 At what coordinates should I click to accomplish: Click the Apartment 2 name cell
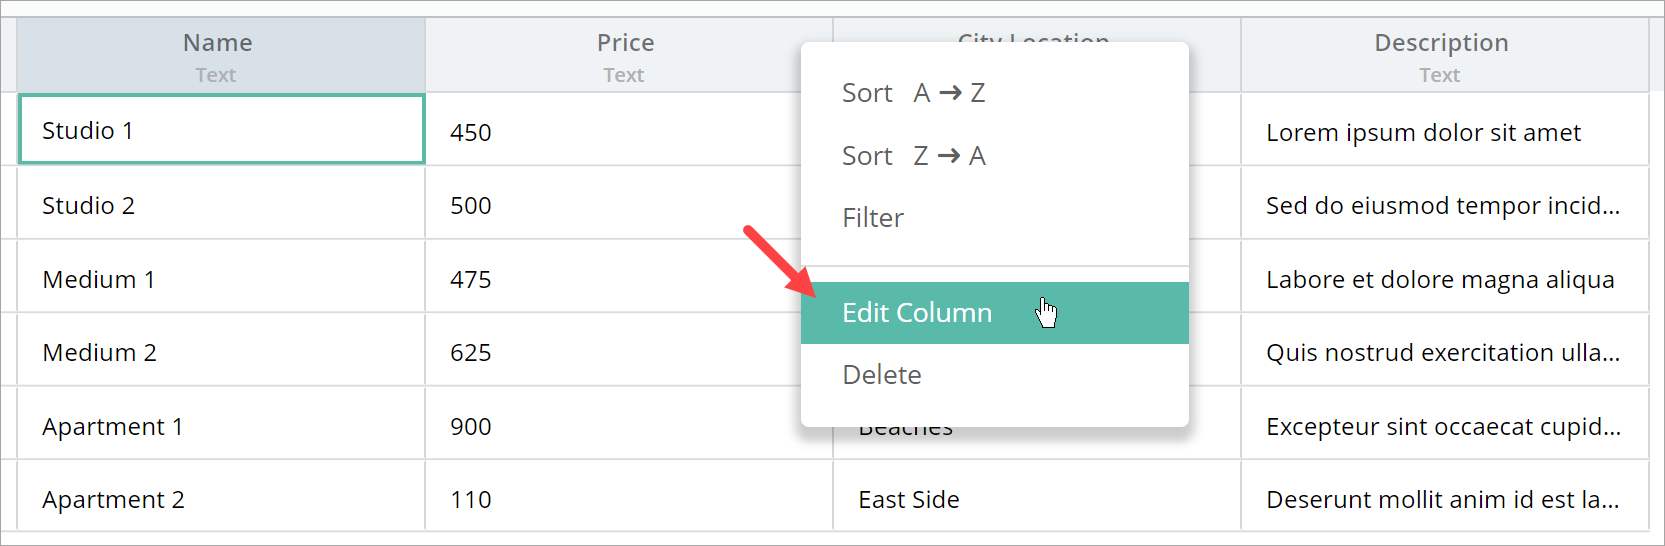222,499
